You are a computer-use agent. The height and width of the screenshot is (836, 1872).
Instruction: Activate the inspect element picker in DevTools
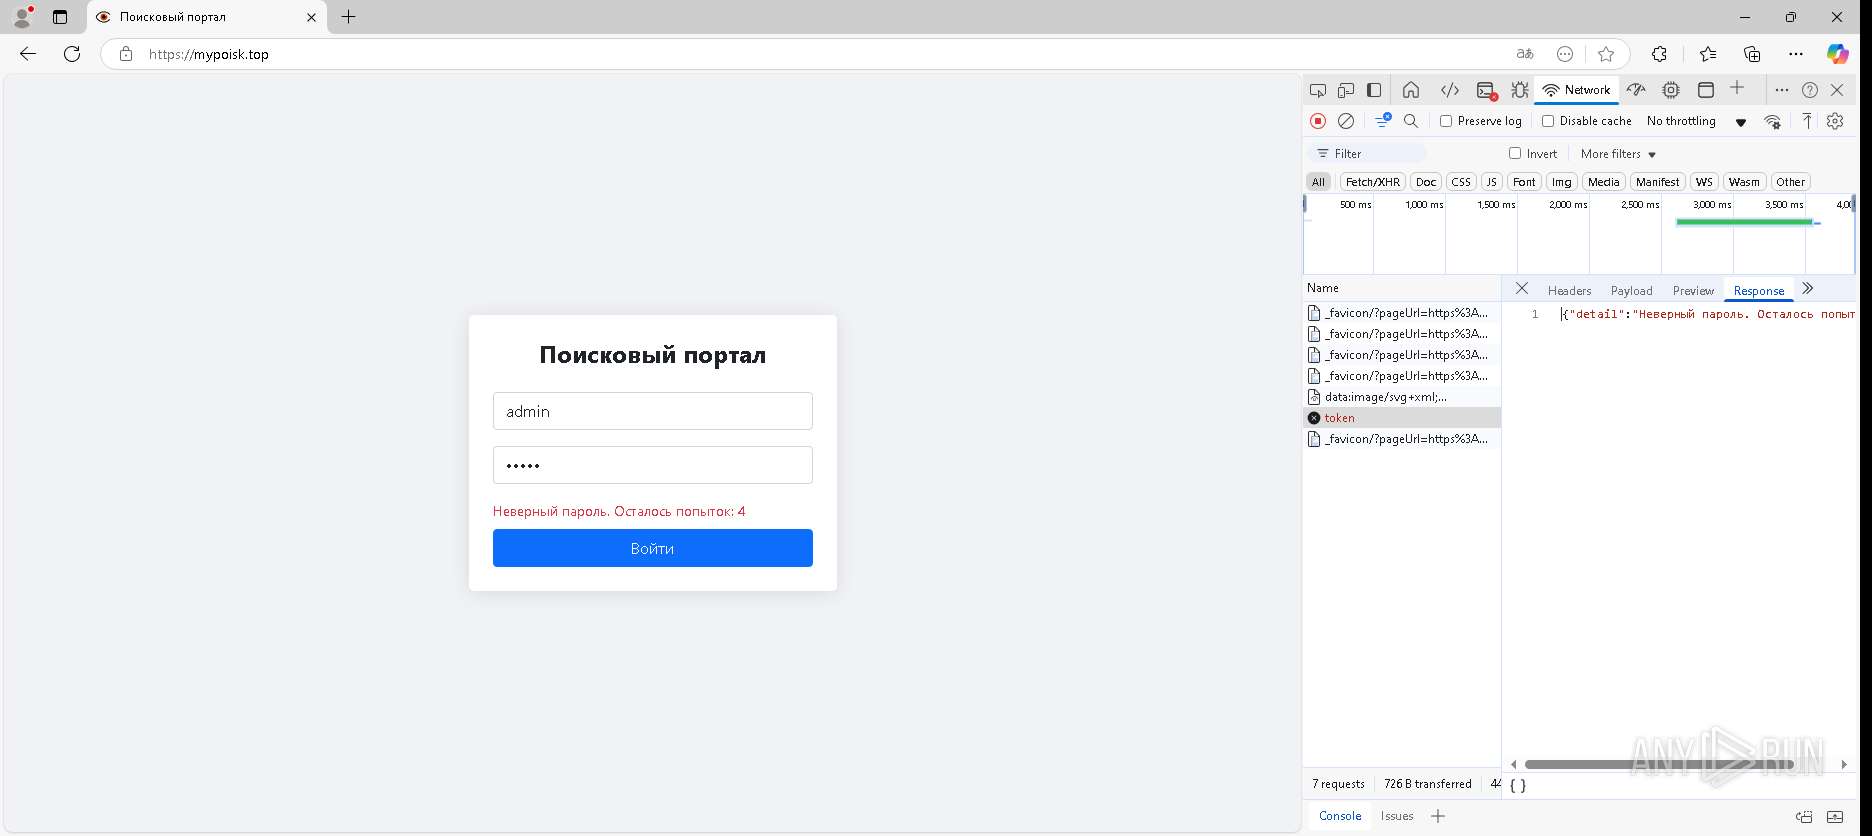(x=1318, y=90)
